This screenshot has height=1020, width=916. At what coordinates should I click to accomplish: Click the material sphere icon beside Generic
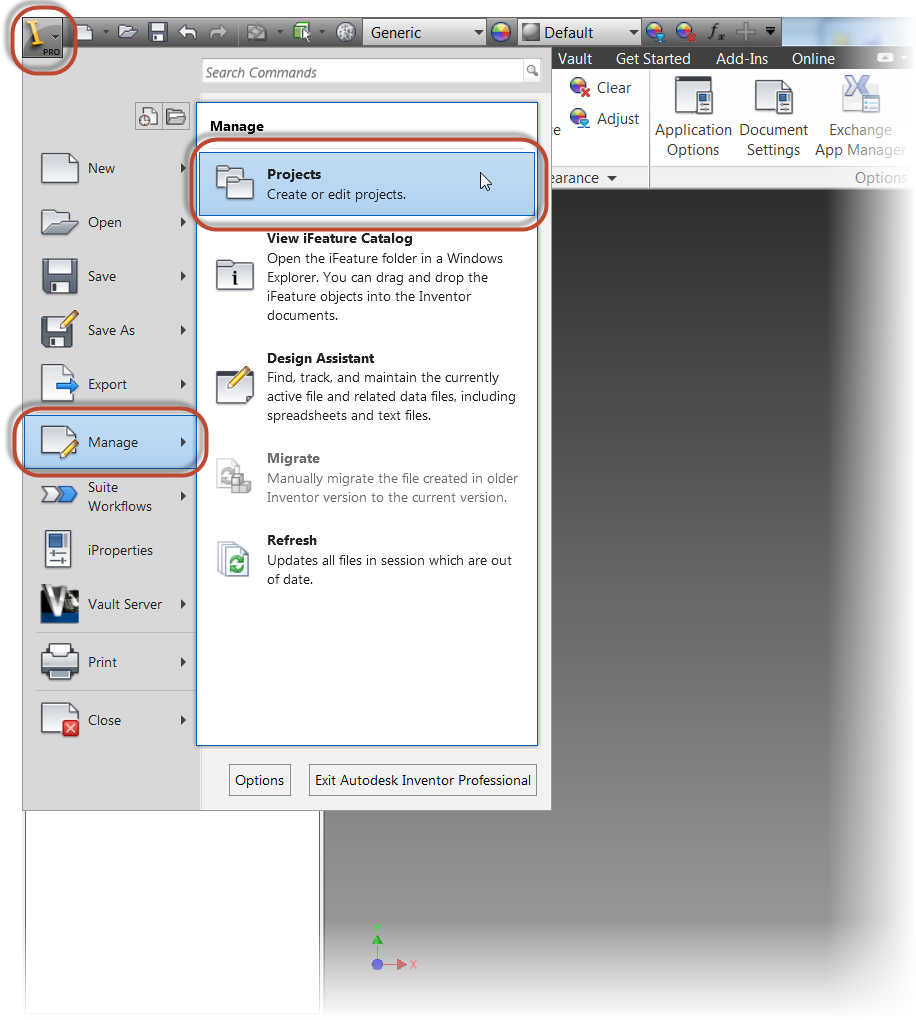345,32
